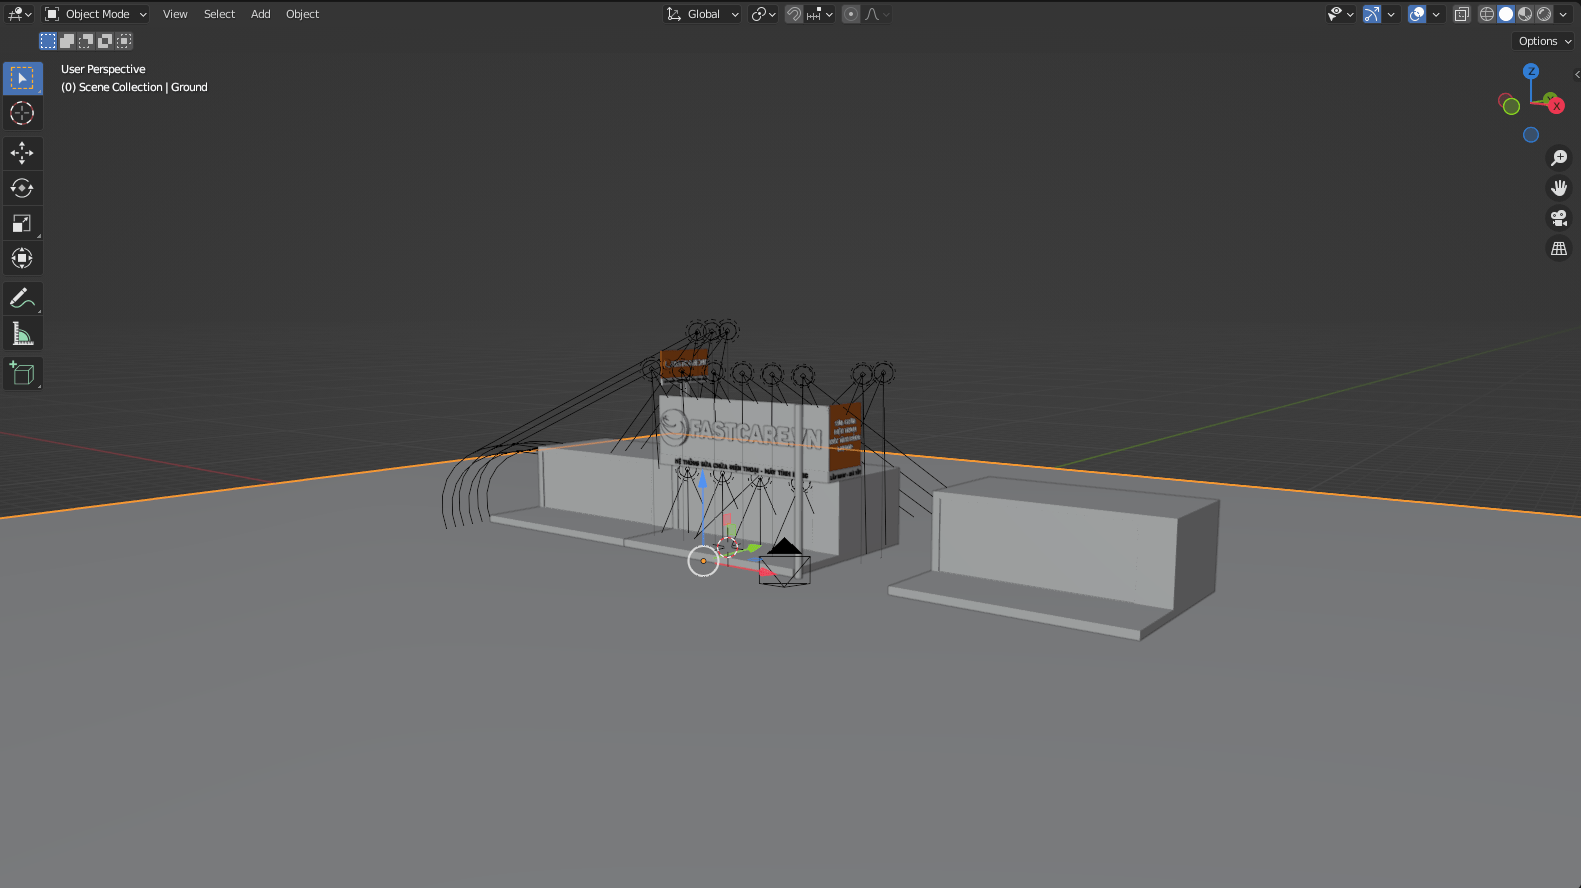This screenshot has height=888, width=1581.
Task: Select the Annotate pencil tool
Action: (x=22, y=298)
